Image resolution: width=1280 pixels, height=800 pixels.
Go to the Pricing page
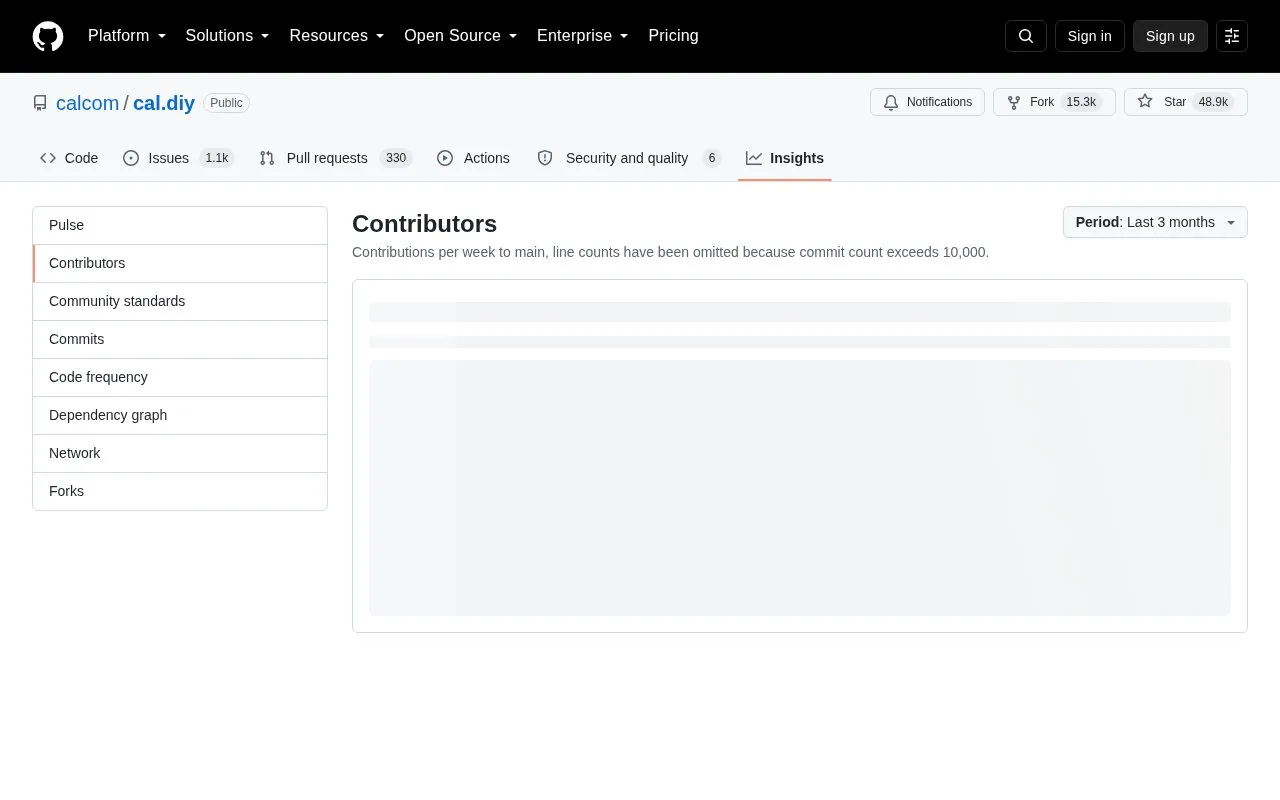click(673, 36)
